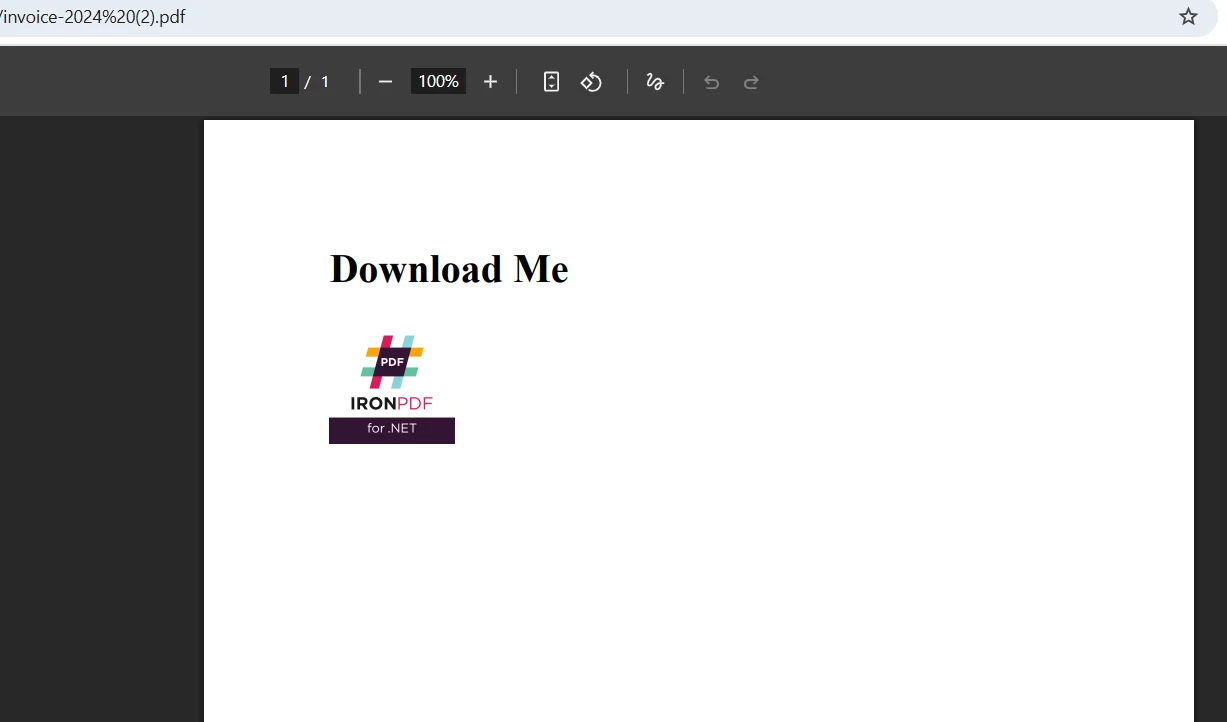Click the Download Me heading
Viewport: 1227px width, 722px height.
pyautogui.click(x=448, y=268)
